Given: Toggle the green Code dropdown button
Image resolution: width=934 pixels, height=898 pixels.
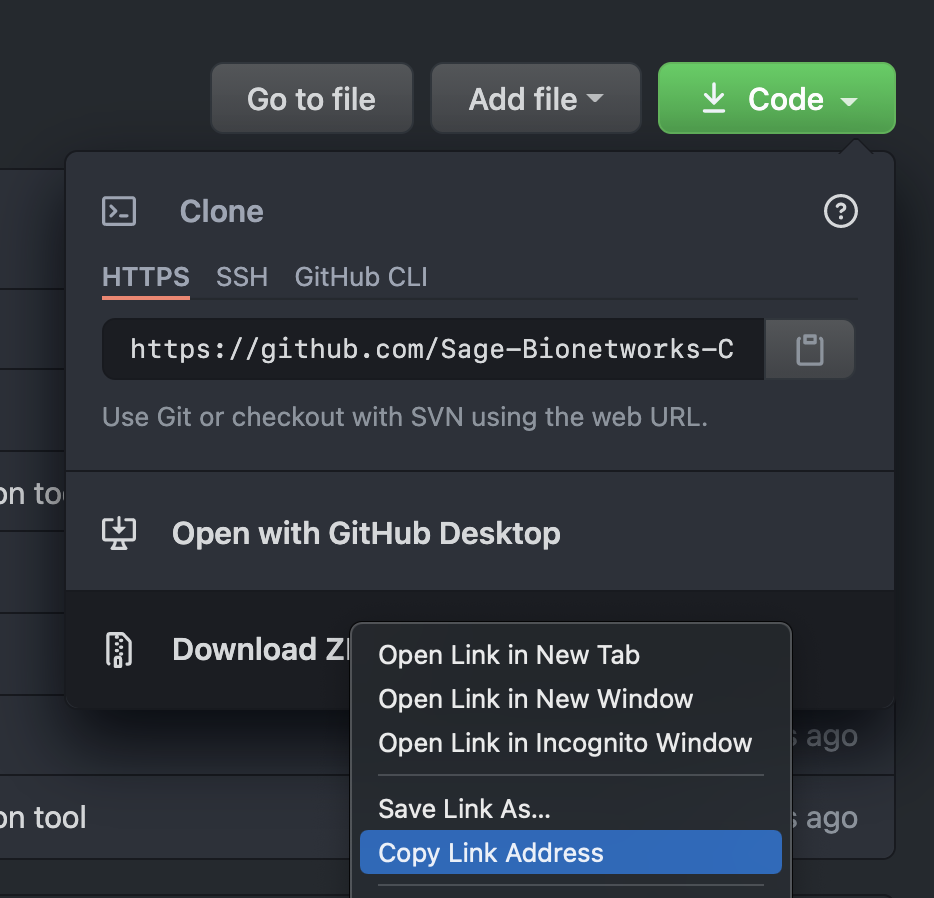Looking at the screenshot, I should point(777,98).
